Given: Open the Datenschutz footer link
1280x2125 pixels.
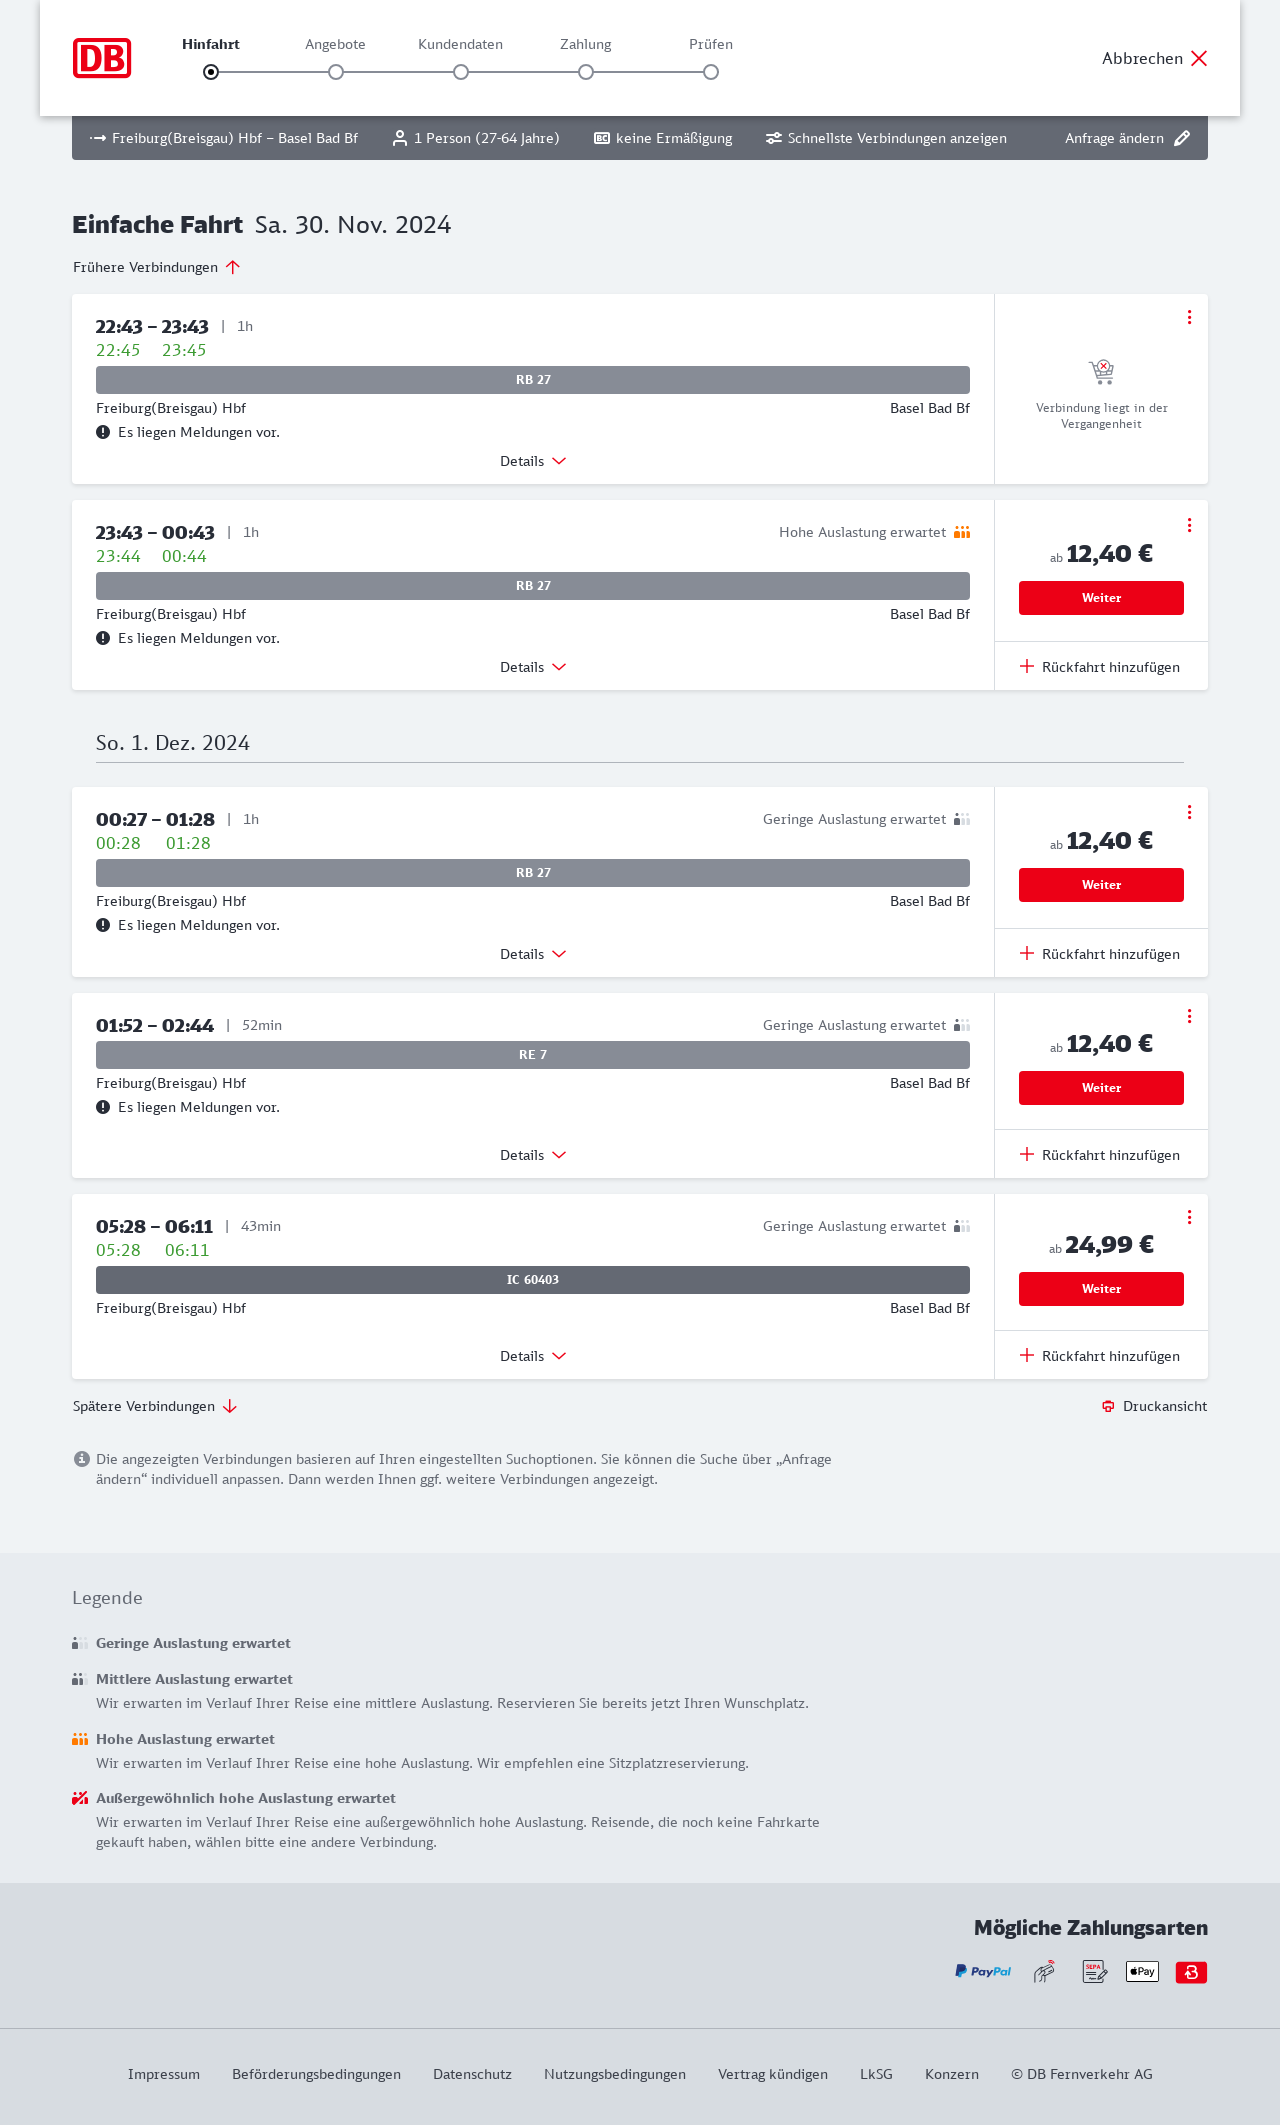Looking at the screenshot, I should click(472, 2074).
